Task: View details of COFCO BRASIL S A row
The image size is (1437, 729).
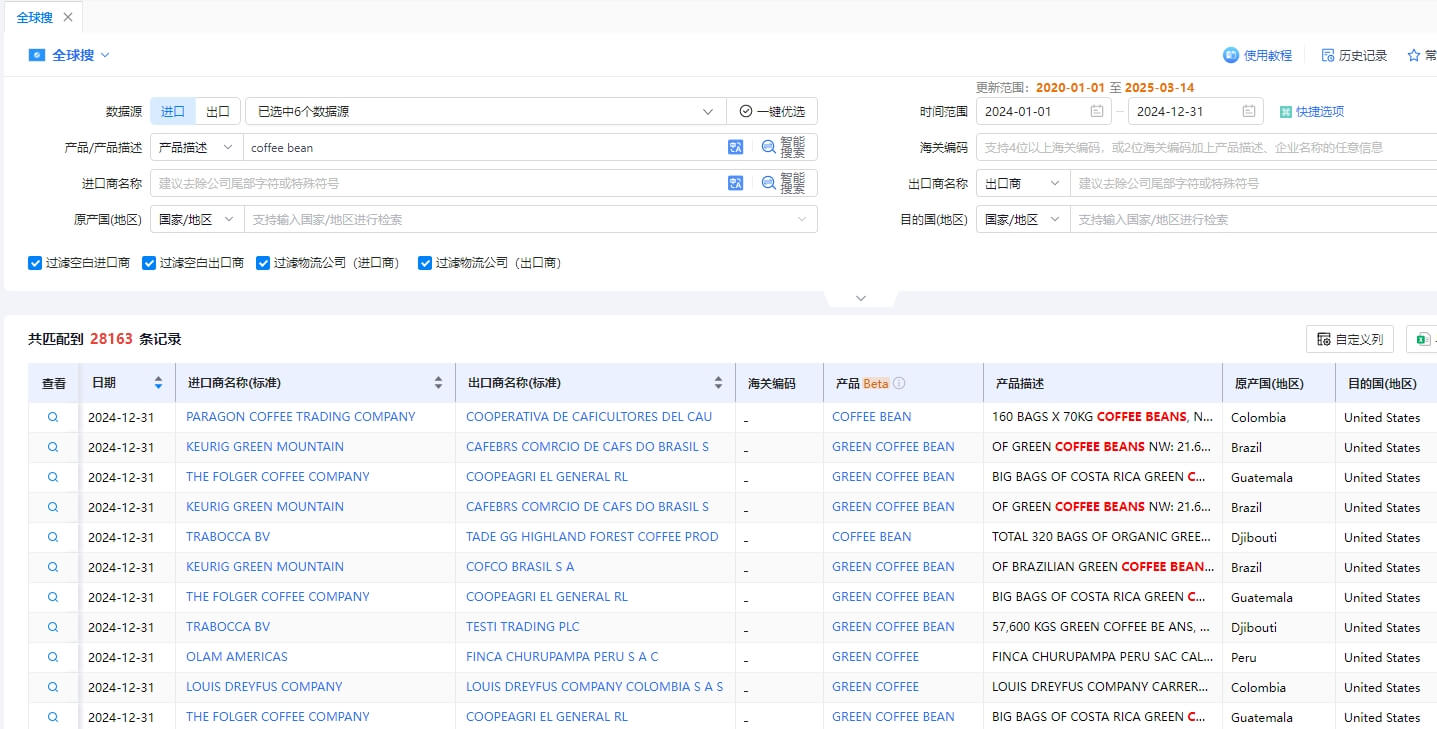Action: tap(53, 567)
